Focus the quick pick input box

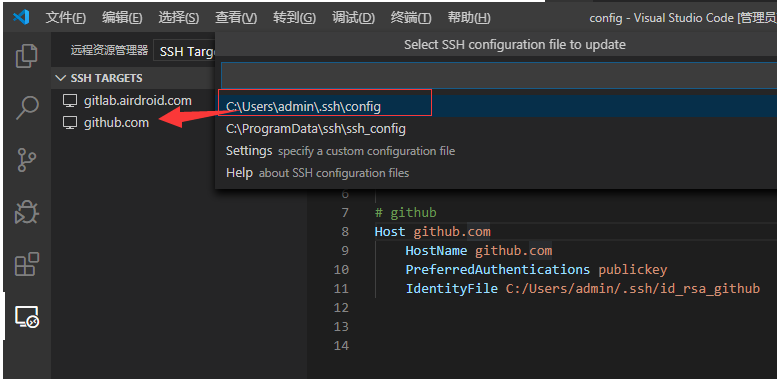pyautogui.click(x=499, y=75)
